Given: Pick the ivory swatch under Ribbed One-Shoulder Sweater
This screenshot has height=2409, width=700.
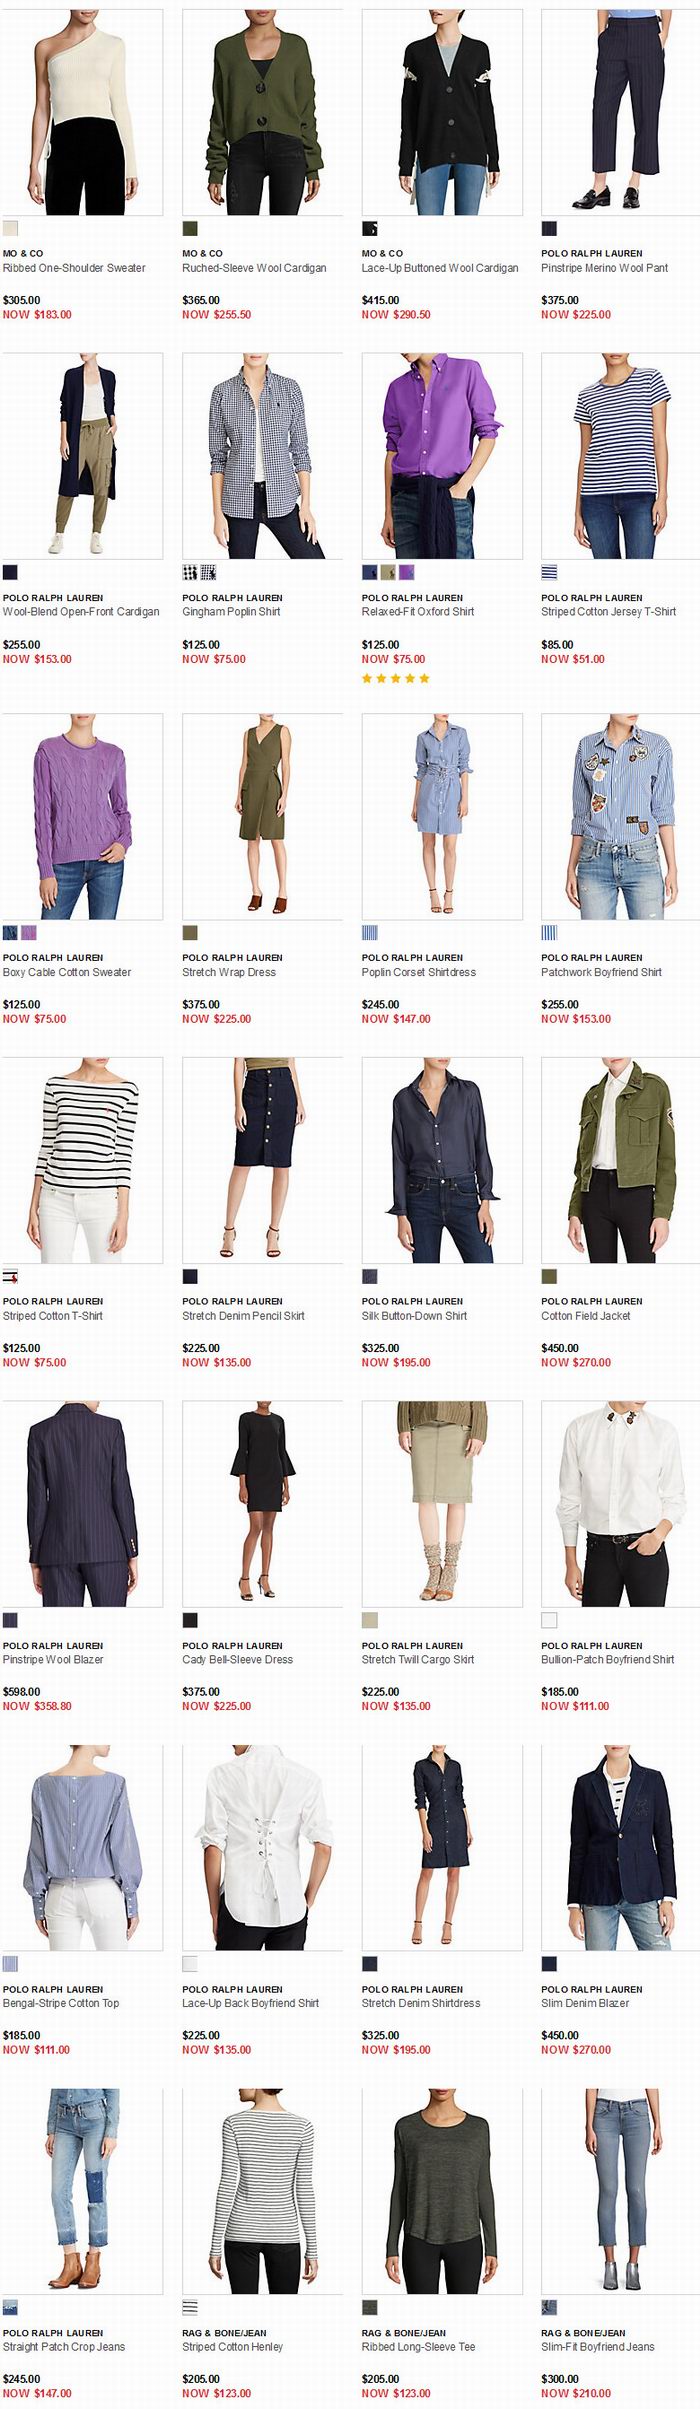Looking at the screenshot, I should [10, 228].
